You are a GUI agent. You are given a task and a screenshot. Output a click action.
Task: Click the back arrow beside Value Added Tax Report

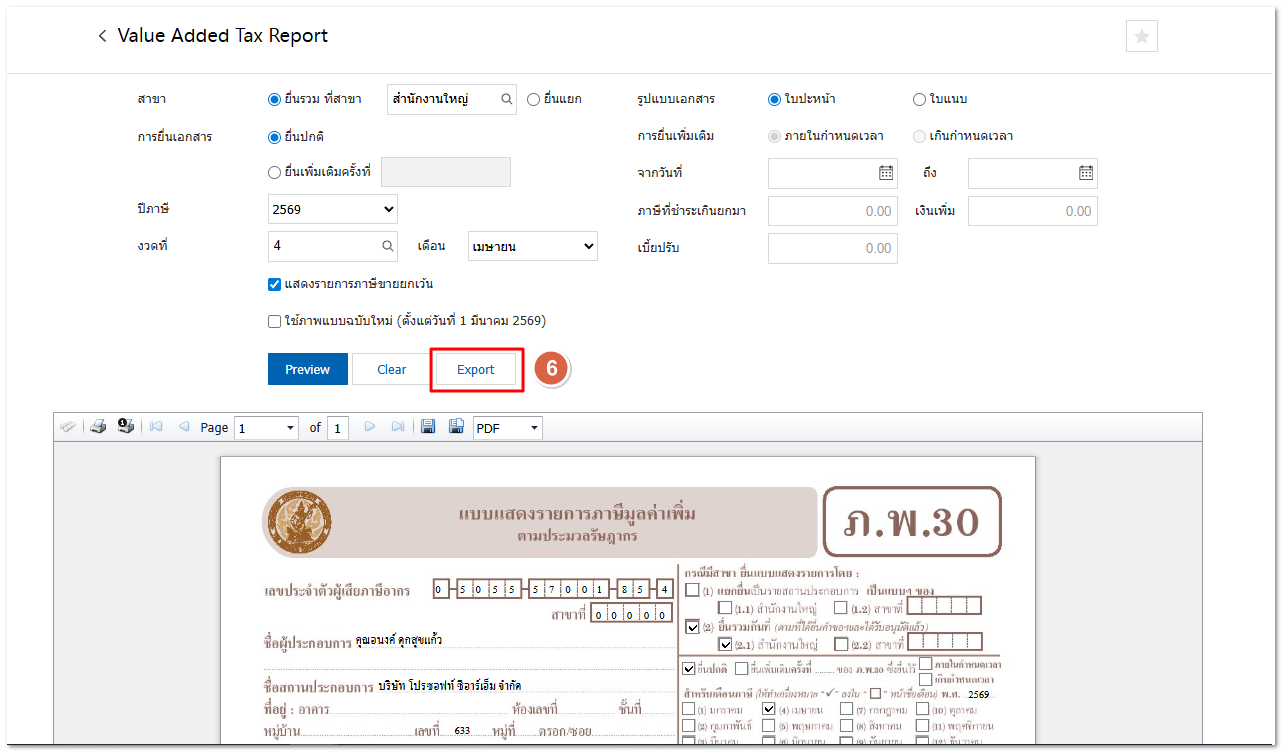tap(102, 36)
